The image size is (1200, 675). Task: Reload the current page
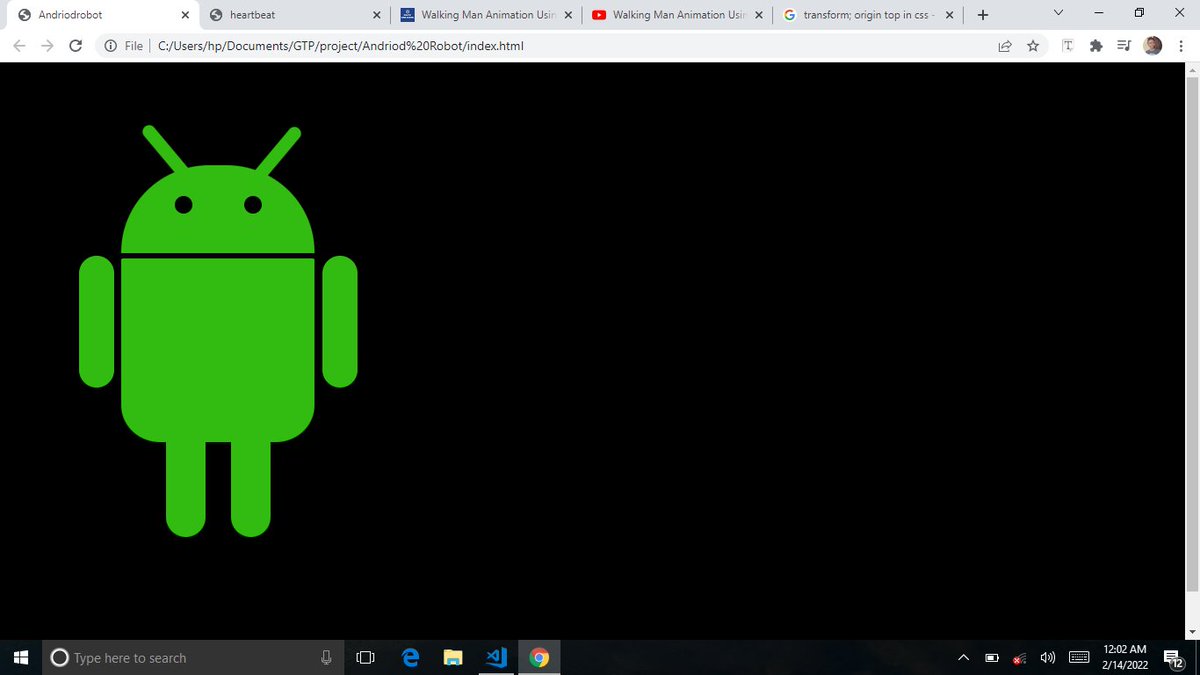75,45
